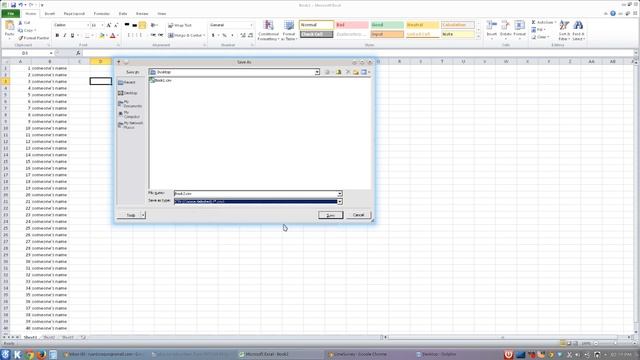
Task: Click the Back icon in the dialog toolbar
Action: pyautogui.click(x=327, y=72)
